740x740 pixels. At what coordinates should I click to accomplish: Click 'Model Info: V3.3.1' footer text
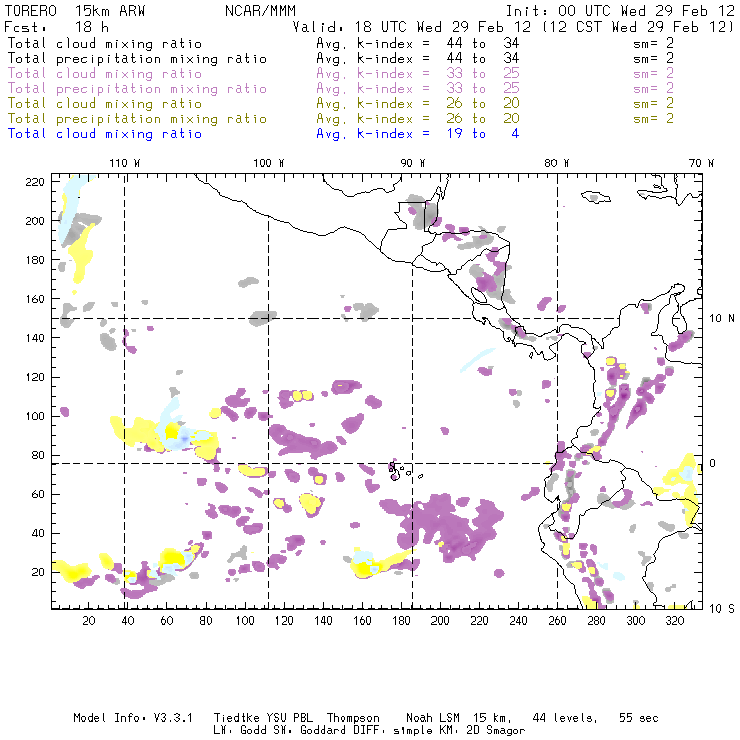click(x=133, y=718)
